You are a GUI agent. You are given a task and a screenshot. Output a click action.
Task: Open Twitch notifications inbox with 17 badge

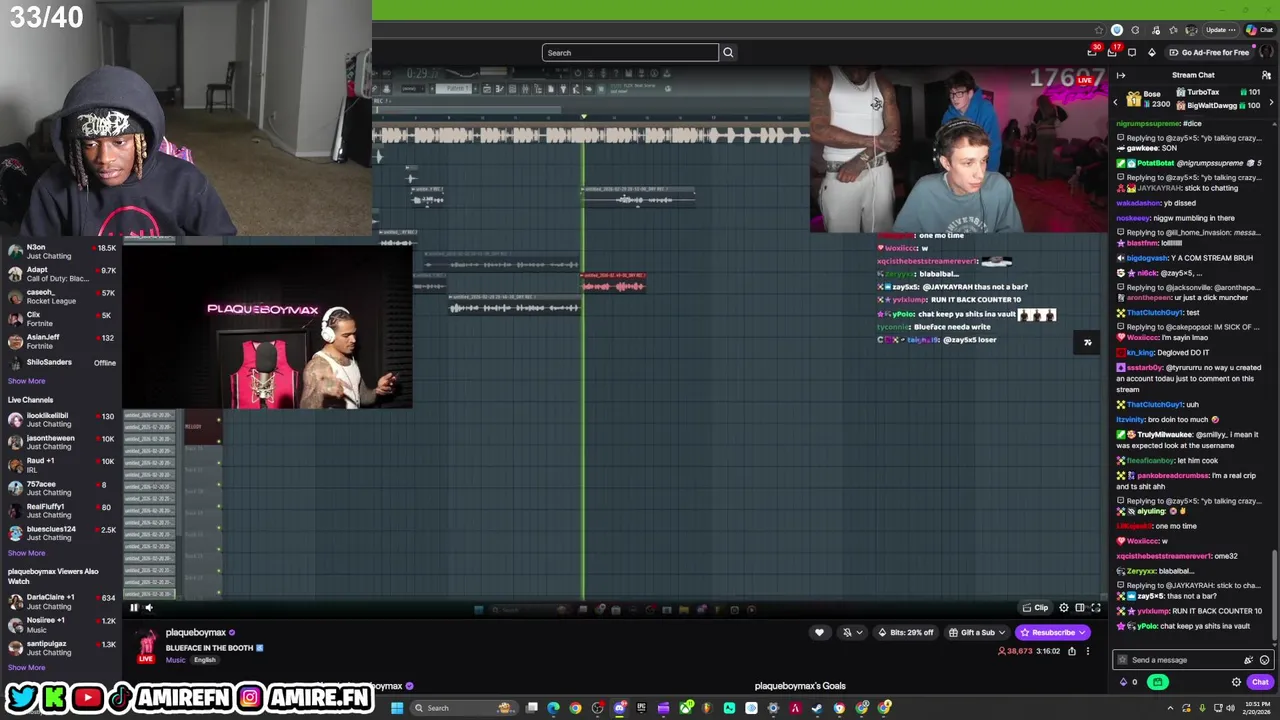pyautogui.click(x=1113, y=52)
